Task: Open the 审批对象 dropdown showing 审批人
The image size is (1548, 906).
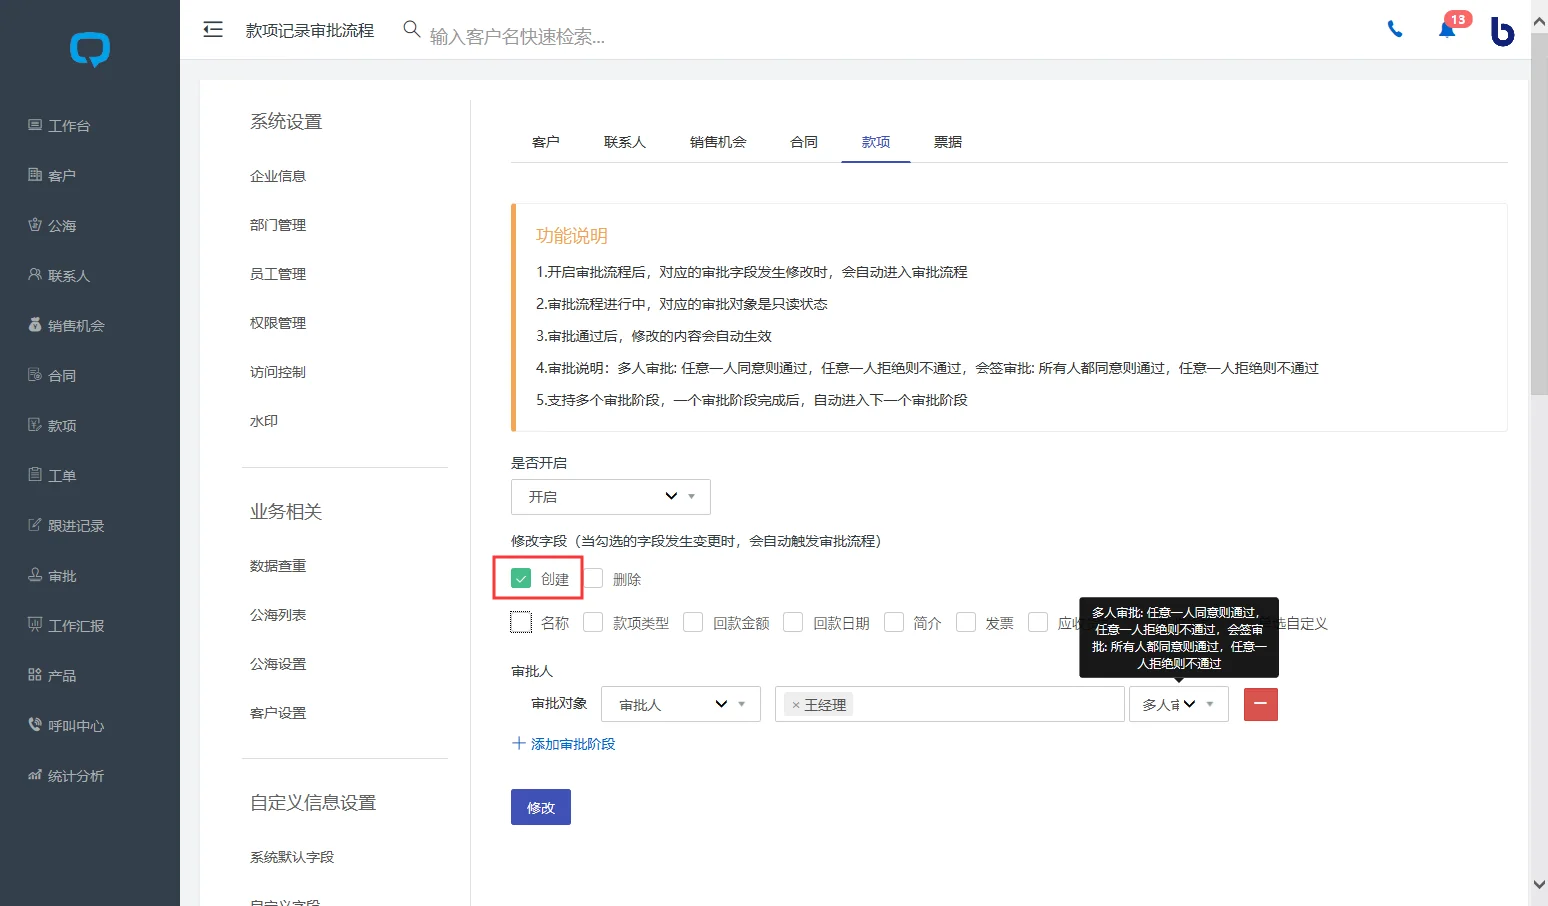Action: click(681, 704)
